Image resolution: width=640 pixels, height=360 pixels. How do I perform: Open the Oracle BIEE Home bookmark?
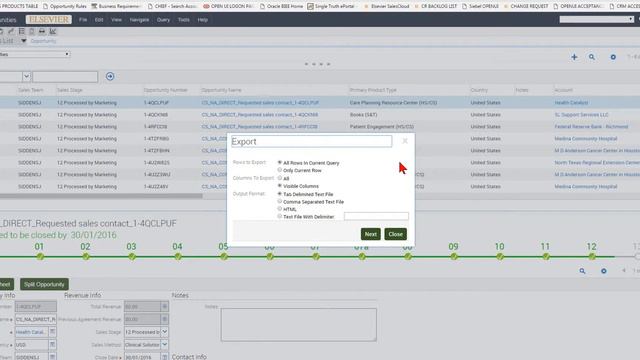click(x=281, y=6)
